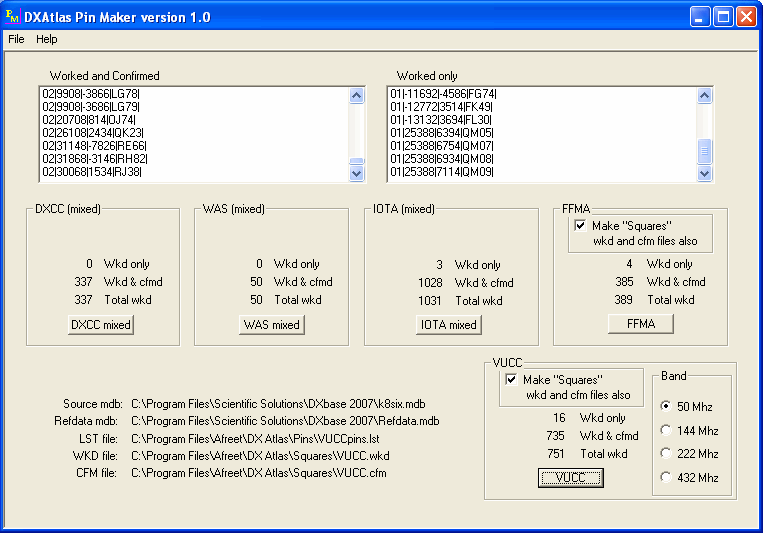This screenshot has height=534, width=765.
Task: Uncheck FFMA Make Squares checkbox
Action: tap(580, 226)
